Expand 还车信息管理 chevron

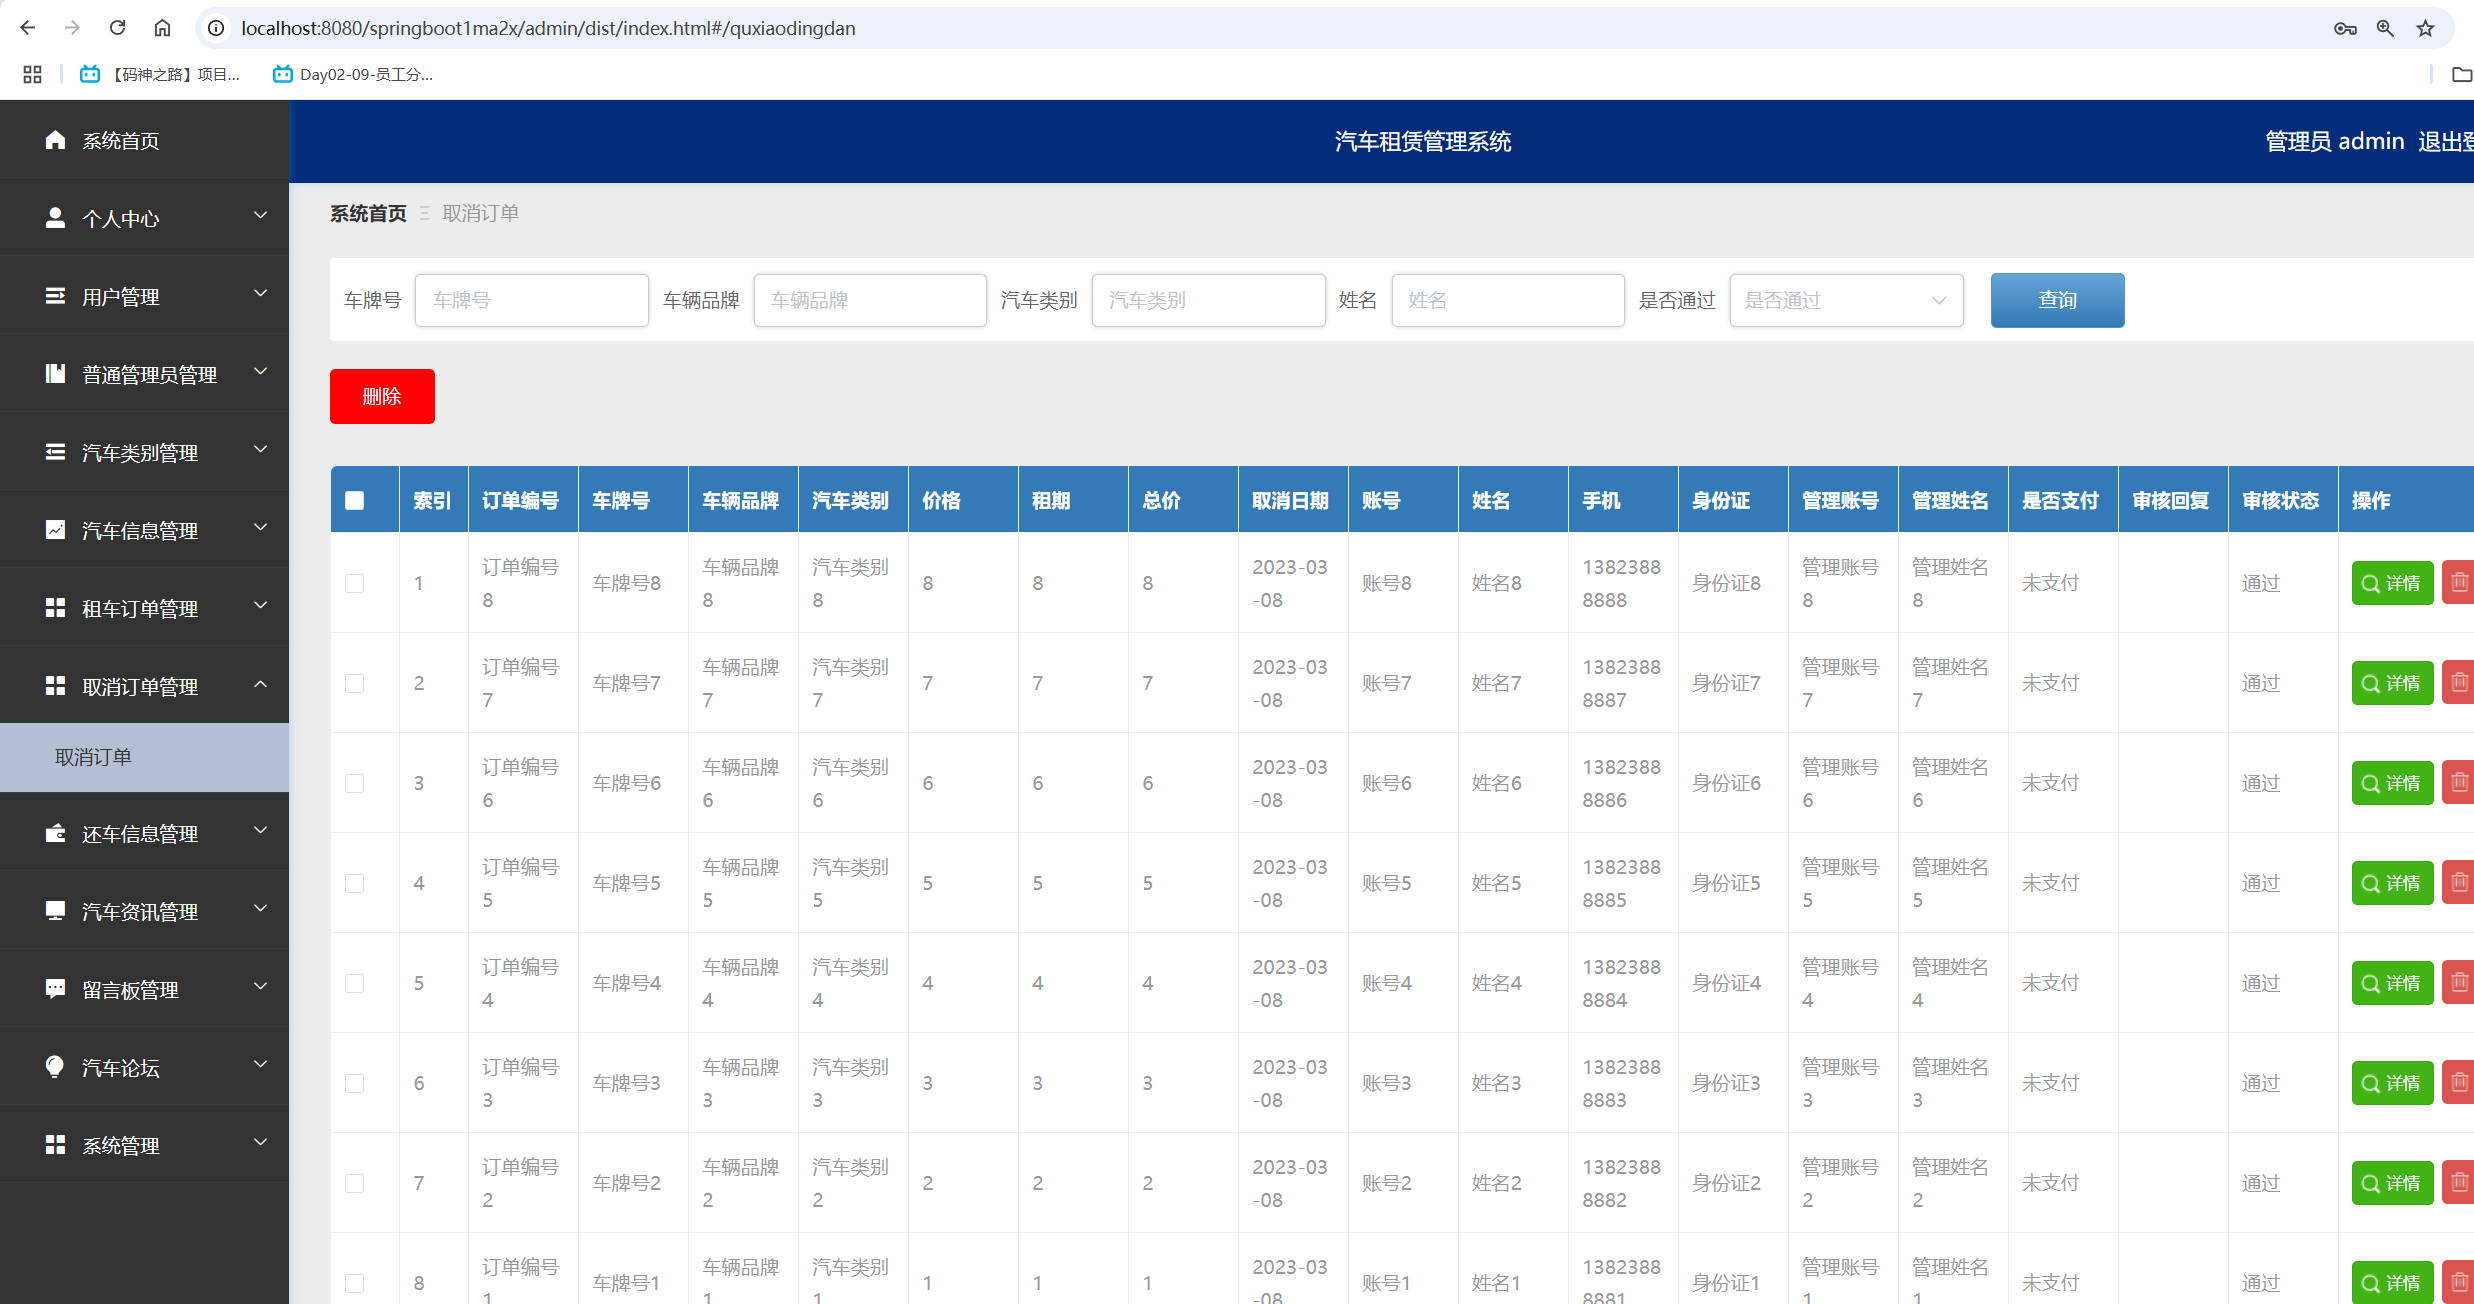pos(261,830)
